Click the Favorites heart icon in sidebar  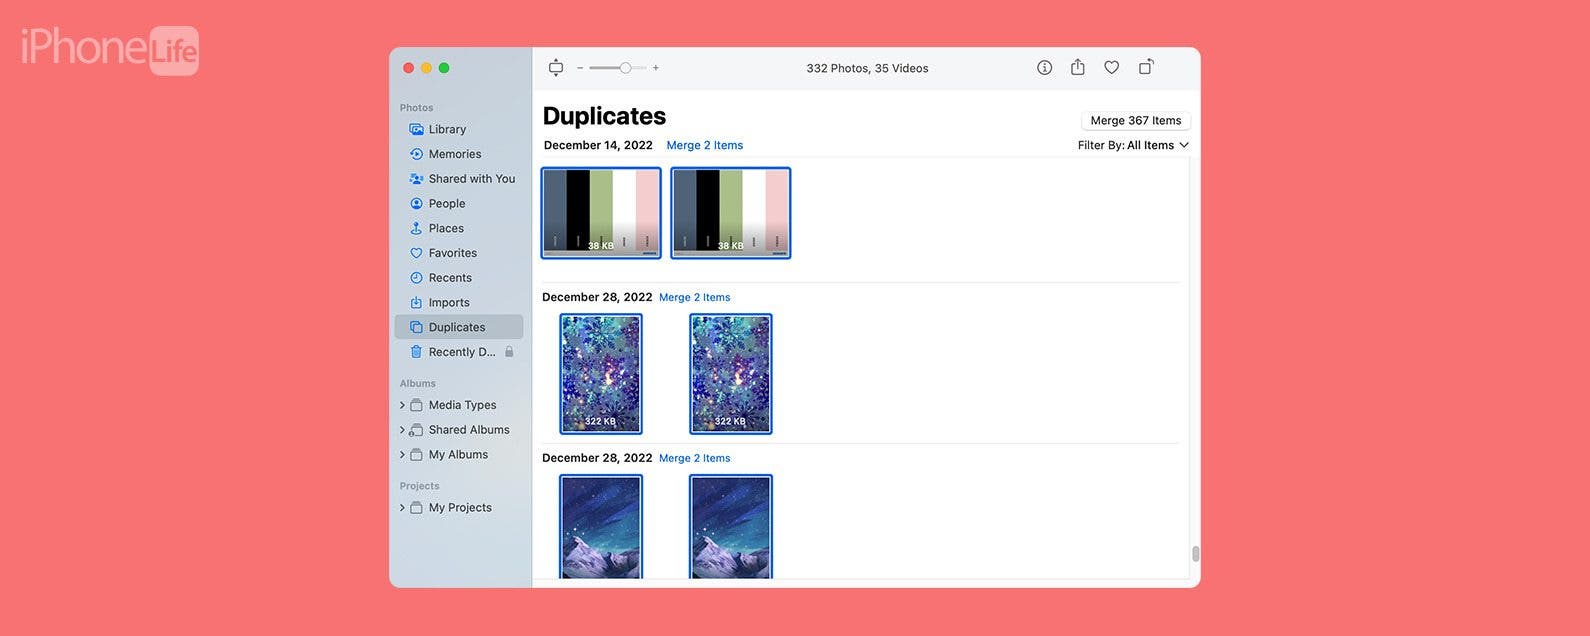pyautogui.click(x=417, y=253)
